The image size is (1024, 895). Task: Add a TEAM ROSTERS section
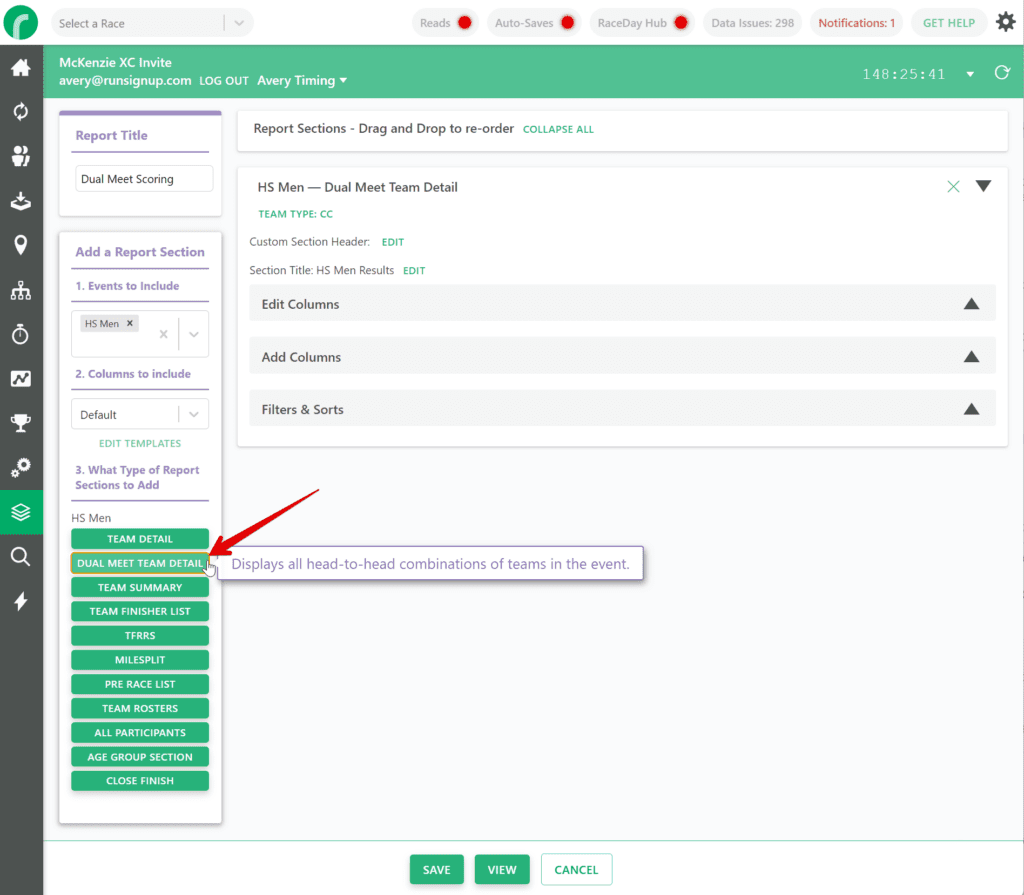click(x=140, y=708)
